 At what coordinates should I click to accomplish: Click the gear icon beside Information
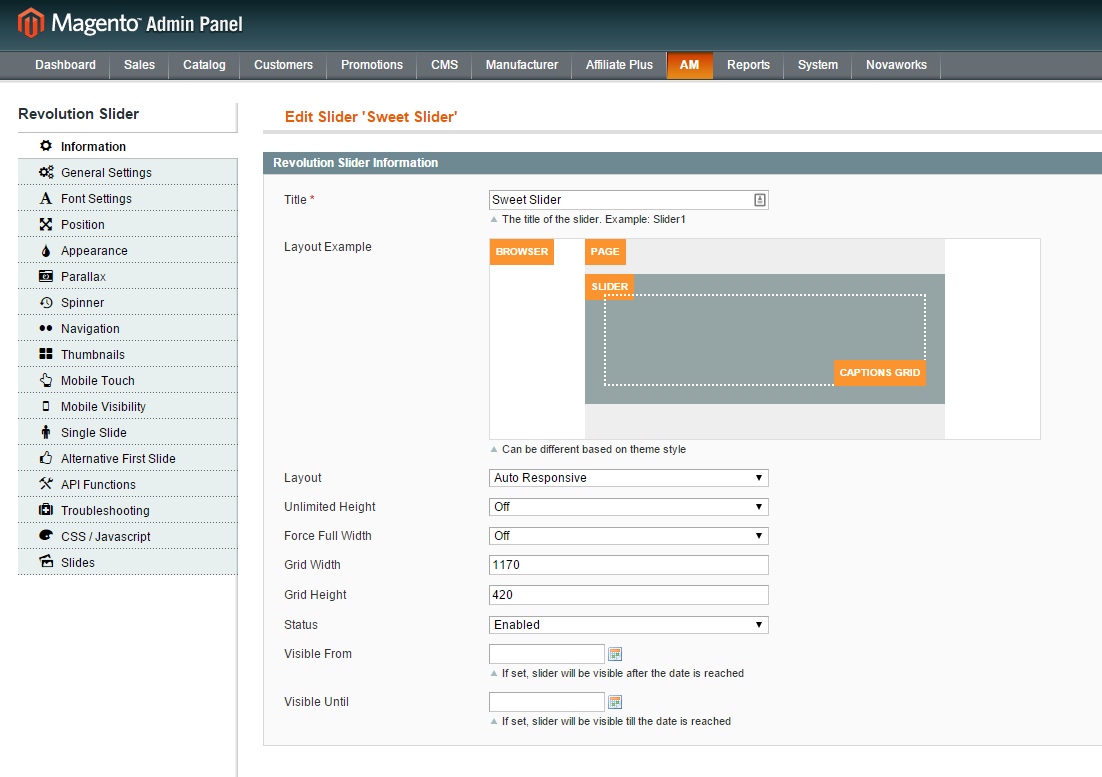tap(46, 145)
